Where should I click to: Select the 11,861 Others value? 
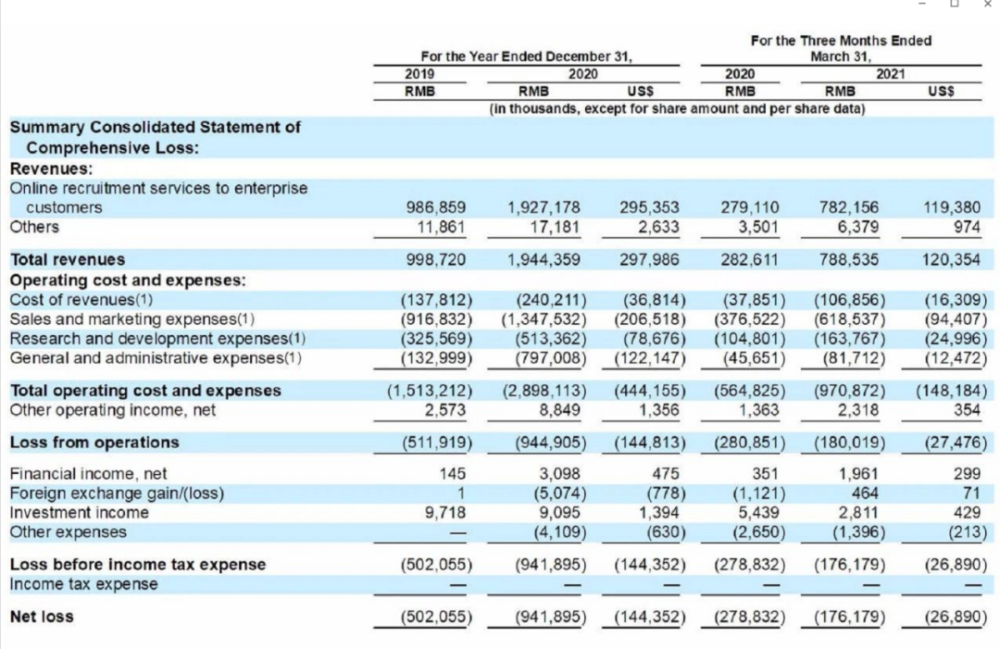click(441, 227)
